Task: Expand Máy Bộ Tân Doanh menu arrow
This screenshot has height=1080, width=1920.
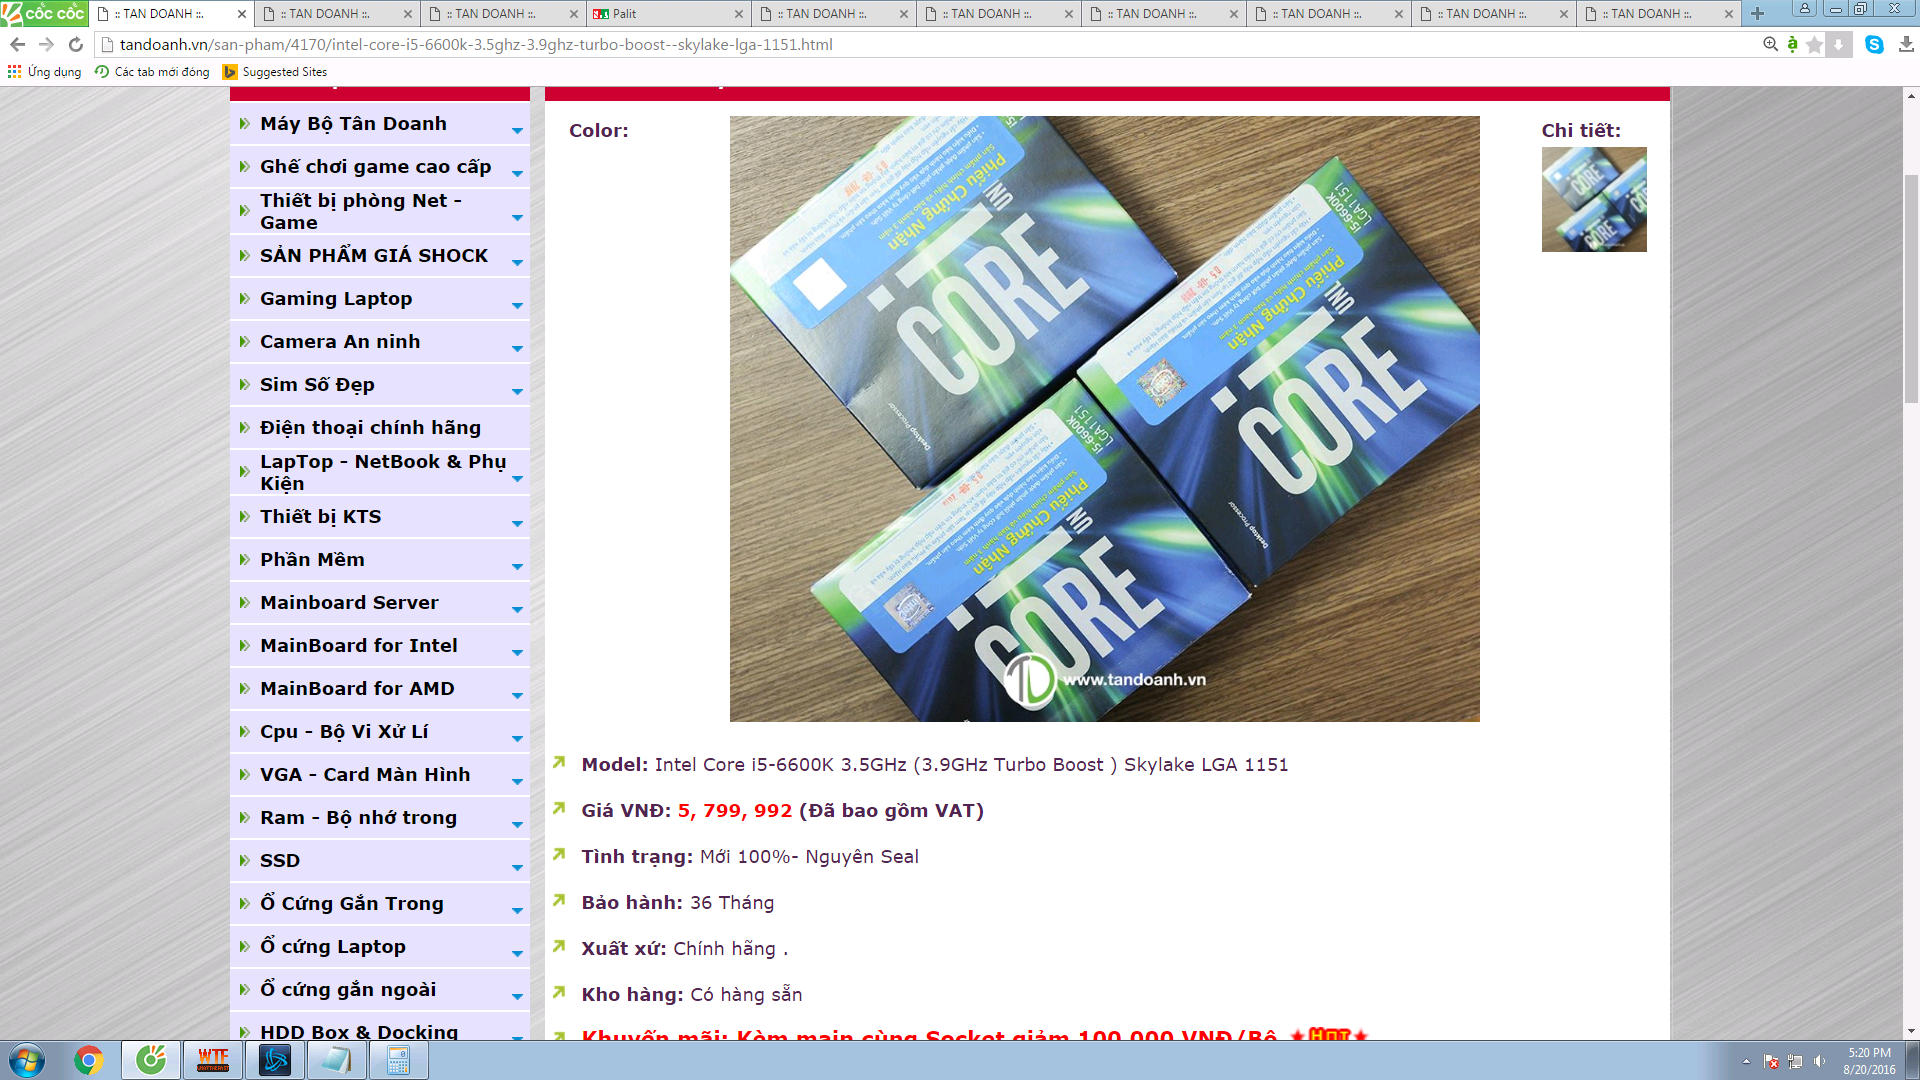Action: (x=517, y=131)
